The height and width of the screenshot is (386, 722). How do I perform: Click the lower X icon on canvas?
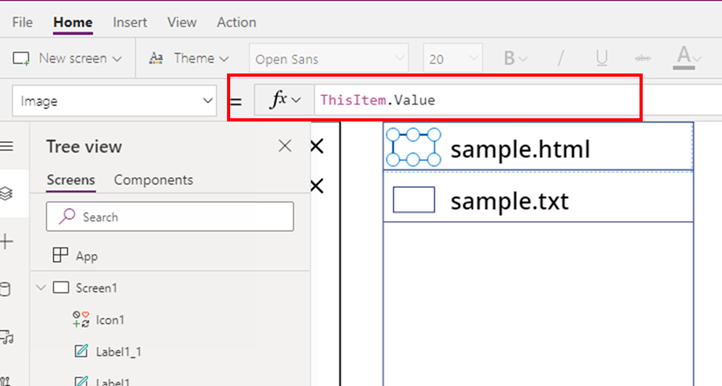point(317,186)
